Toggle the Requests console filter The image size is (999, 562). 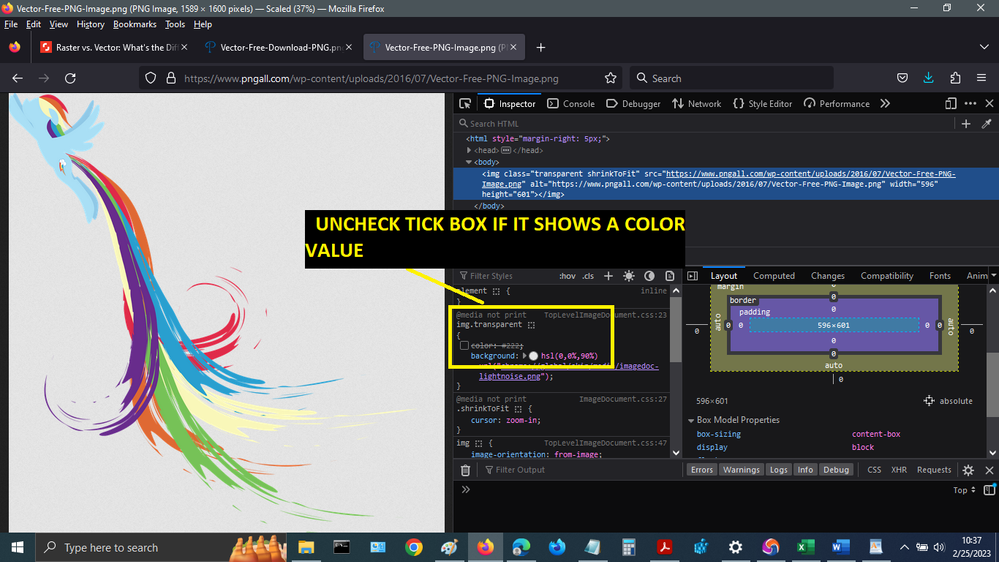[934, 470]
